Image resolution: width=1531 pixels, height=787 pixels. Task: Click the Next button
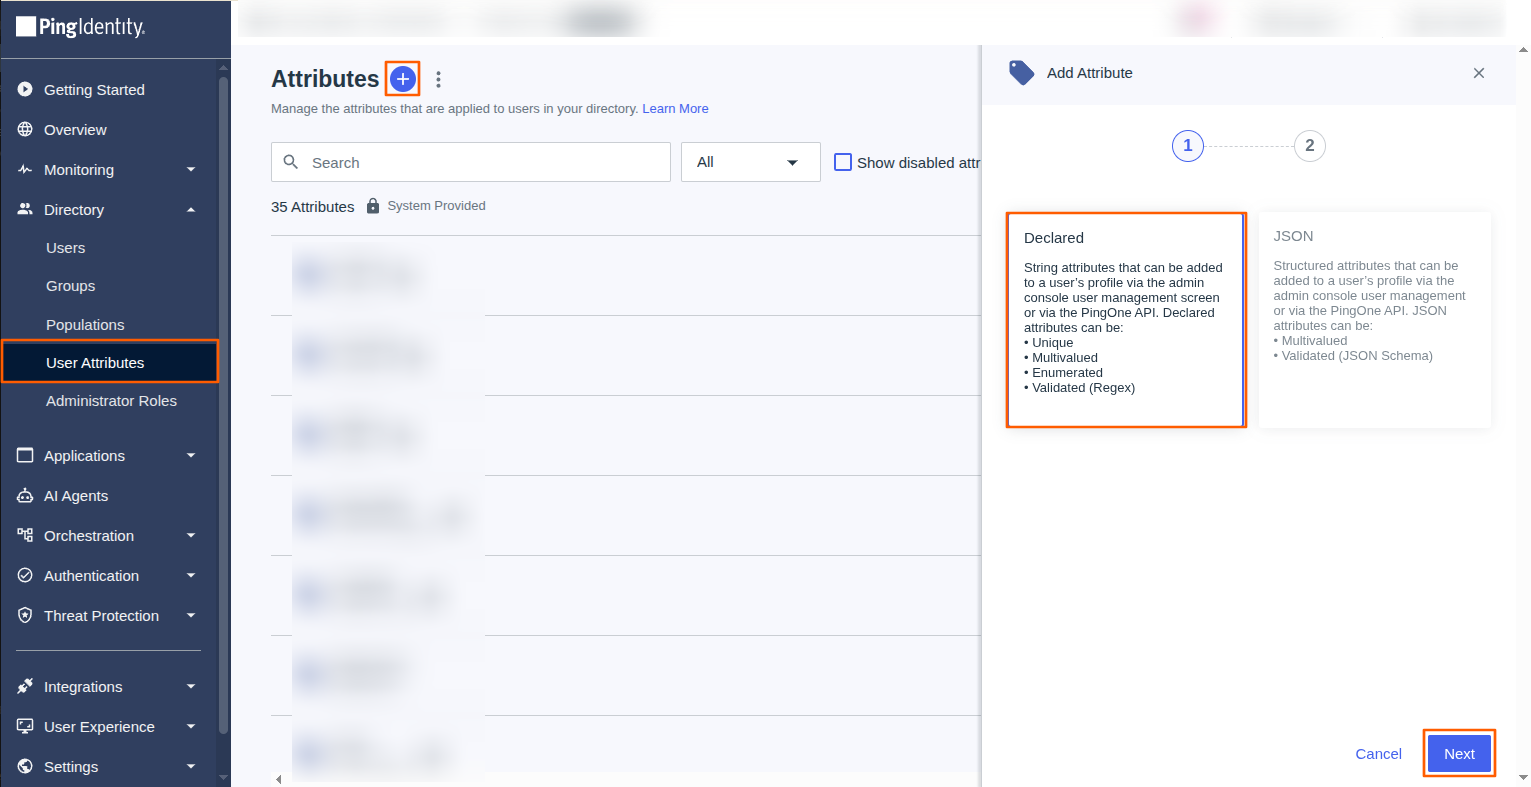pos(1459,754)
